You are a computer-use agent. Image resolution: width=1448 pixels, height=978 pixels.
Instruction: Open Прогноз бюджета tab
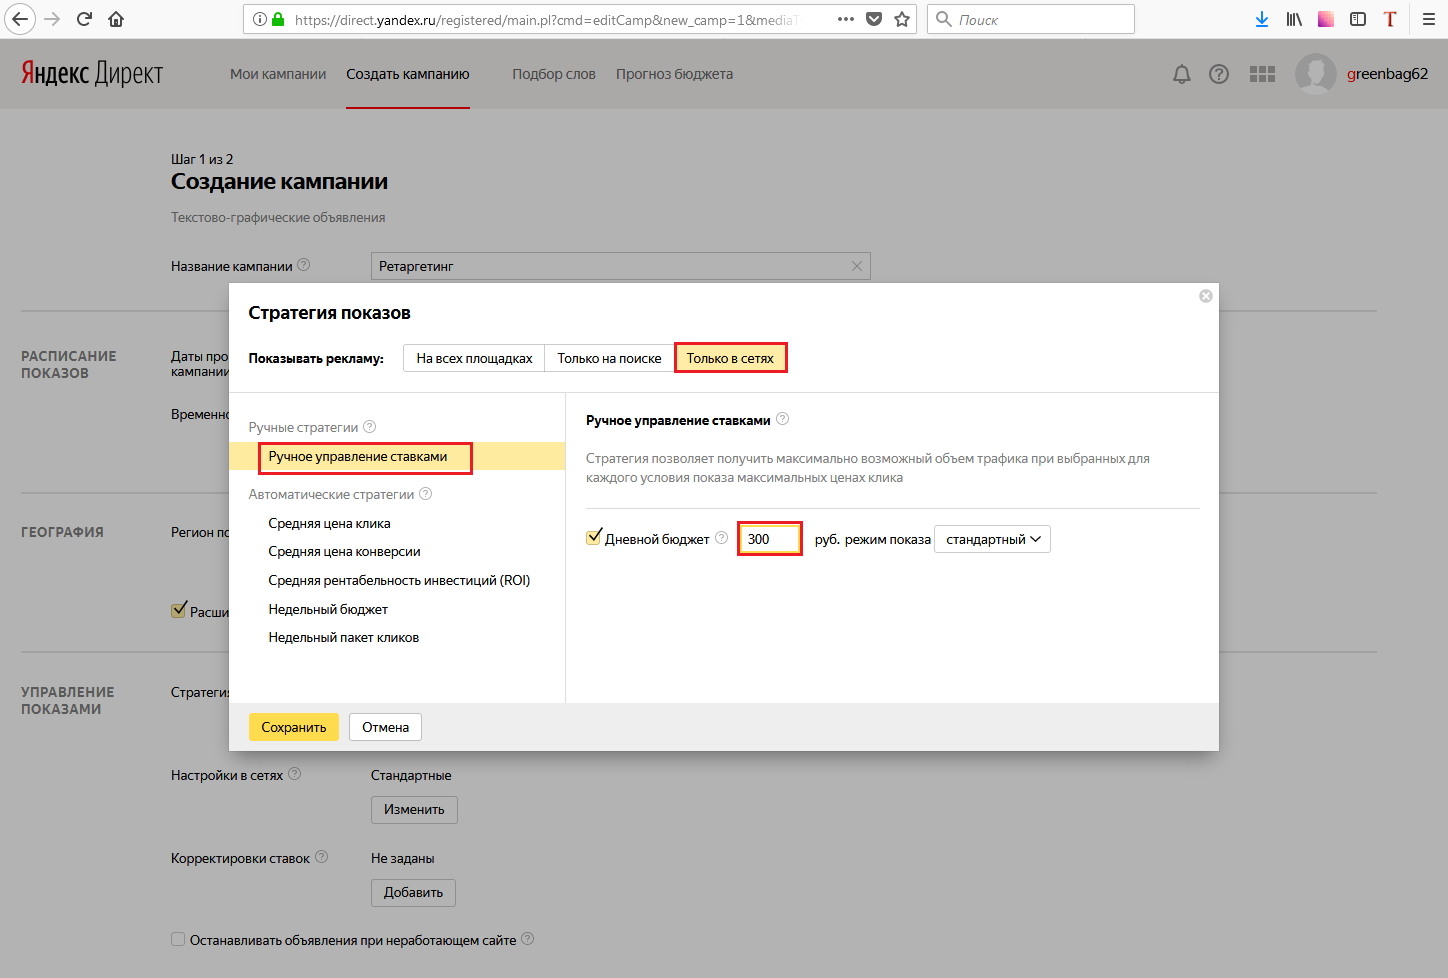pyautogui.click(x=675, y=74)
